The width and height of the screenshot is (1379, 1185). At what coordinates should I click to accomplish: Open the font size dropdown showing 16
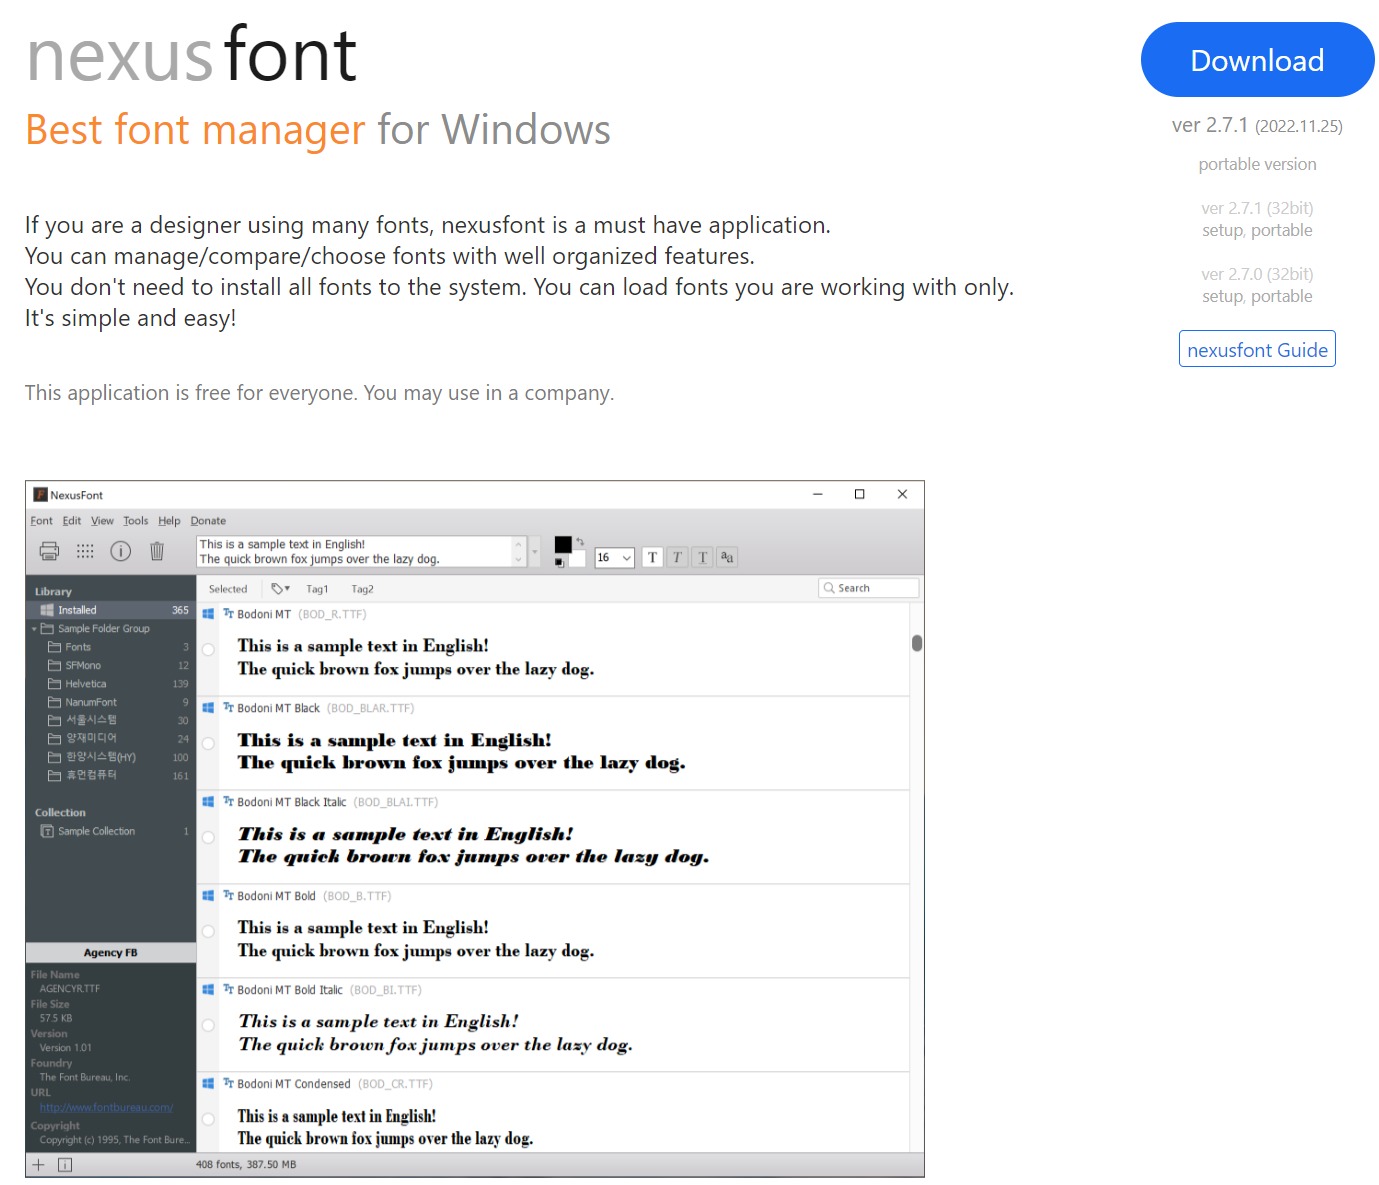pos(614,557)
